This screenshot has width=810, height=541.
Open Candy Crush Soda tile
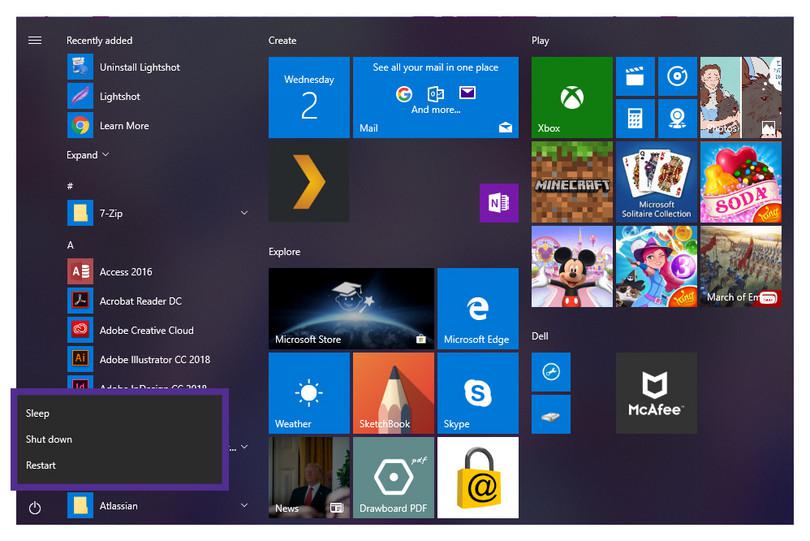point(740,182)
